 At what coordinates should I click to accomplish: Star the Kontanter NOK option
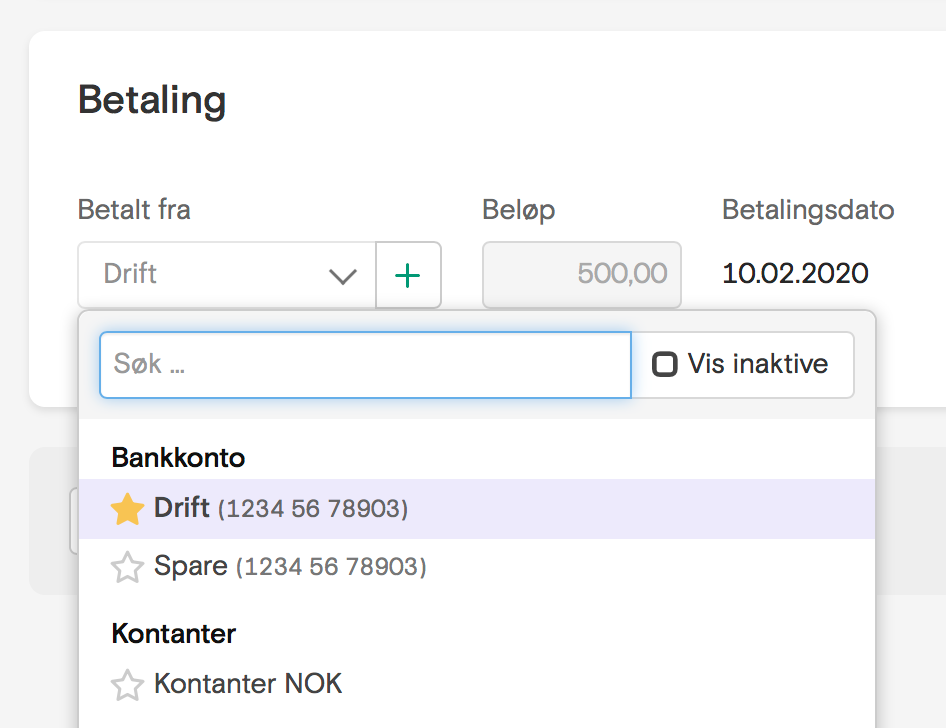127,685
